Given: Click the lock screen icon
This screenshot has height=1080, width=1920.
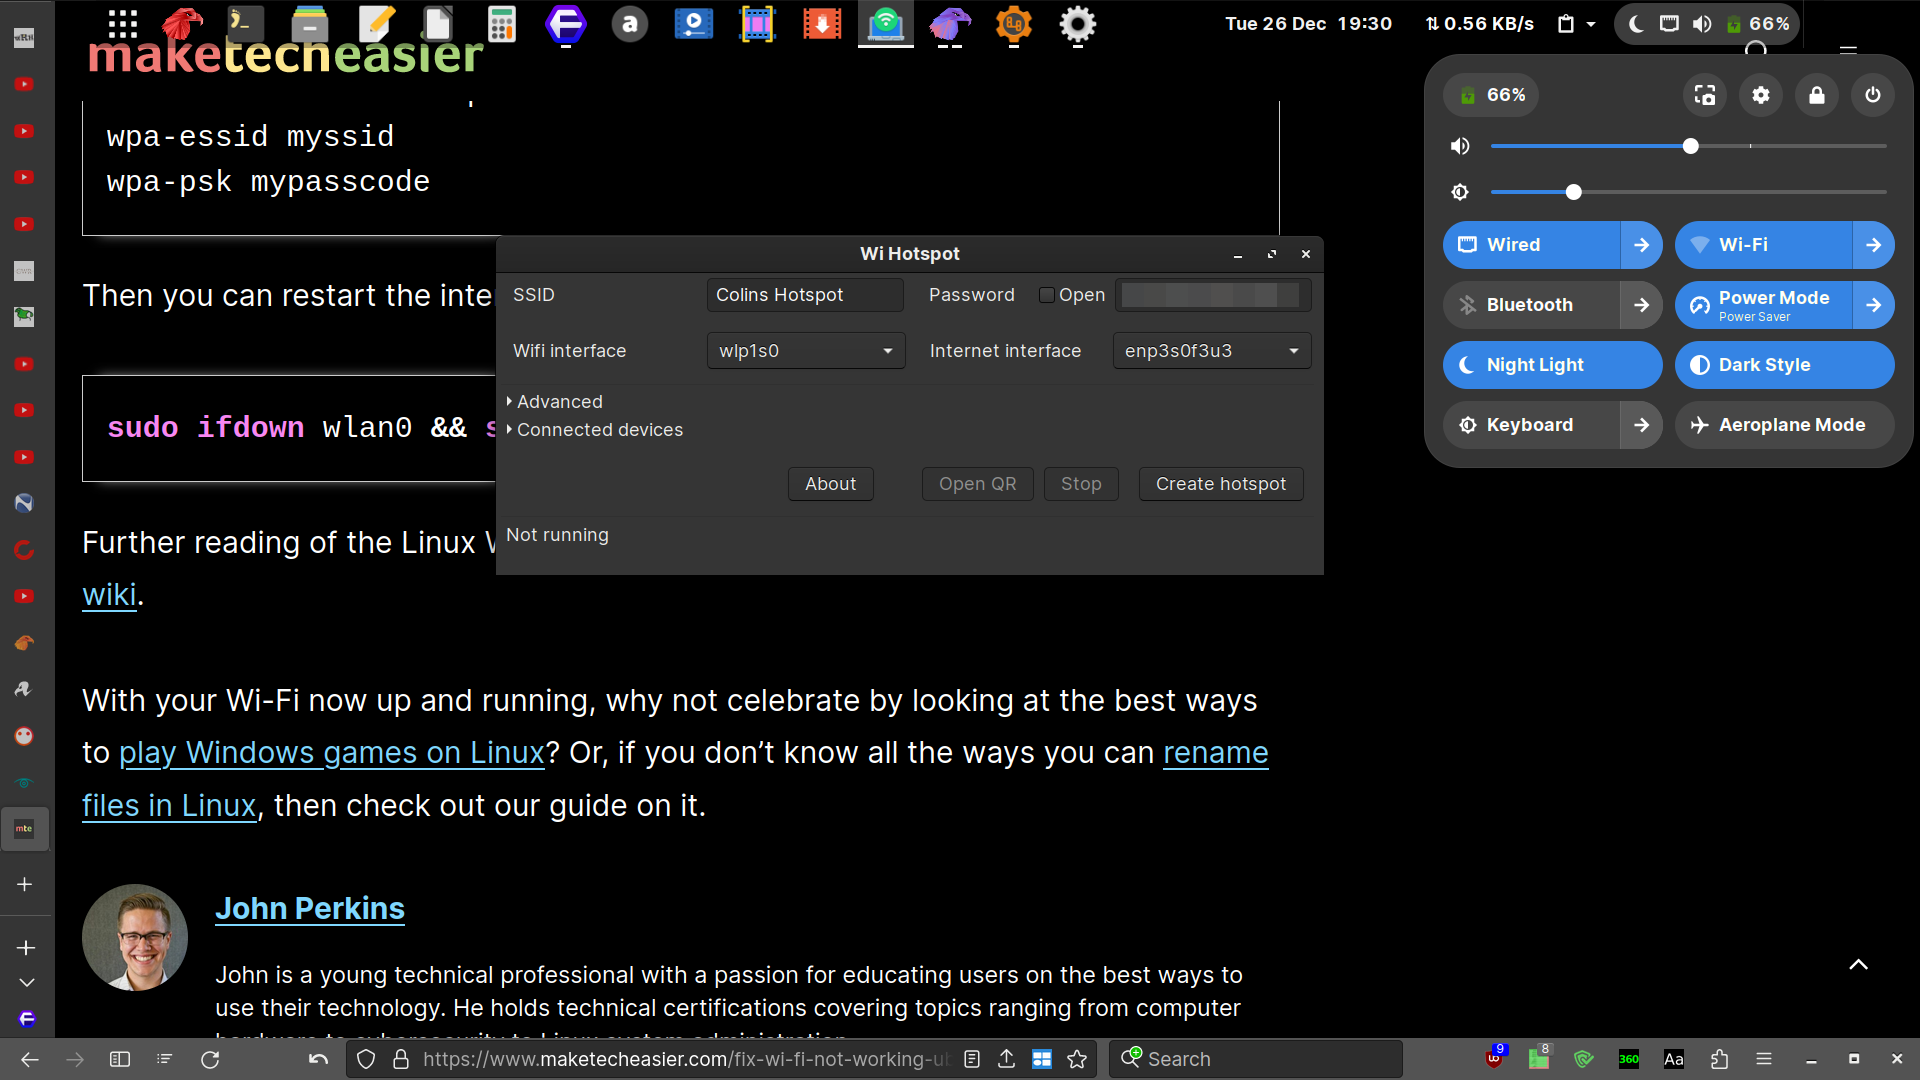Looking at the screenshot, I should tap(1817, 95).
